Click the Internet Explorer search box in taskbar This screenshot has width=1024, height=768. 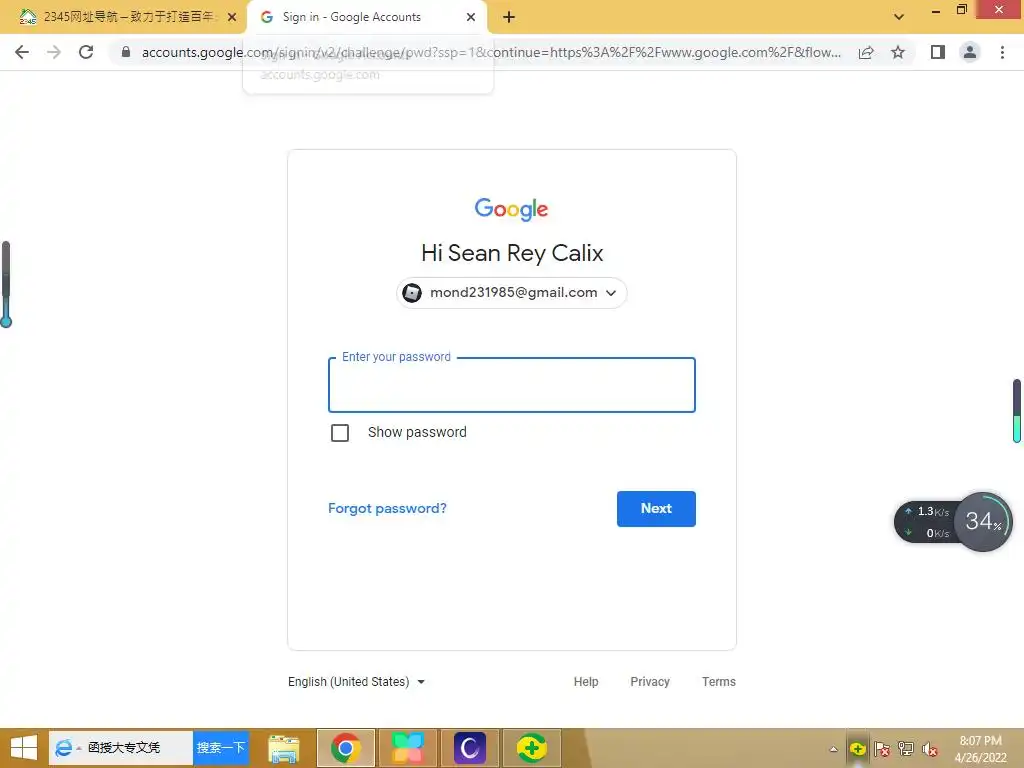pos(121,748)
